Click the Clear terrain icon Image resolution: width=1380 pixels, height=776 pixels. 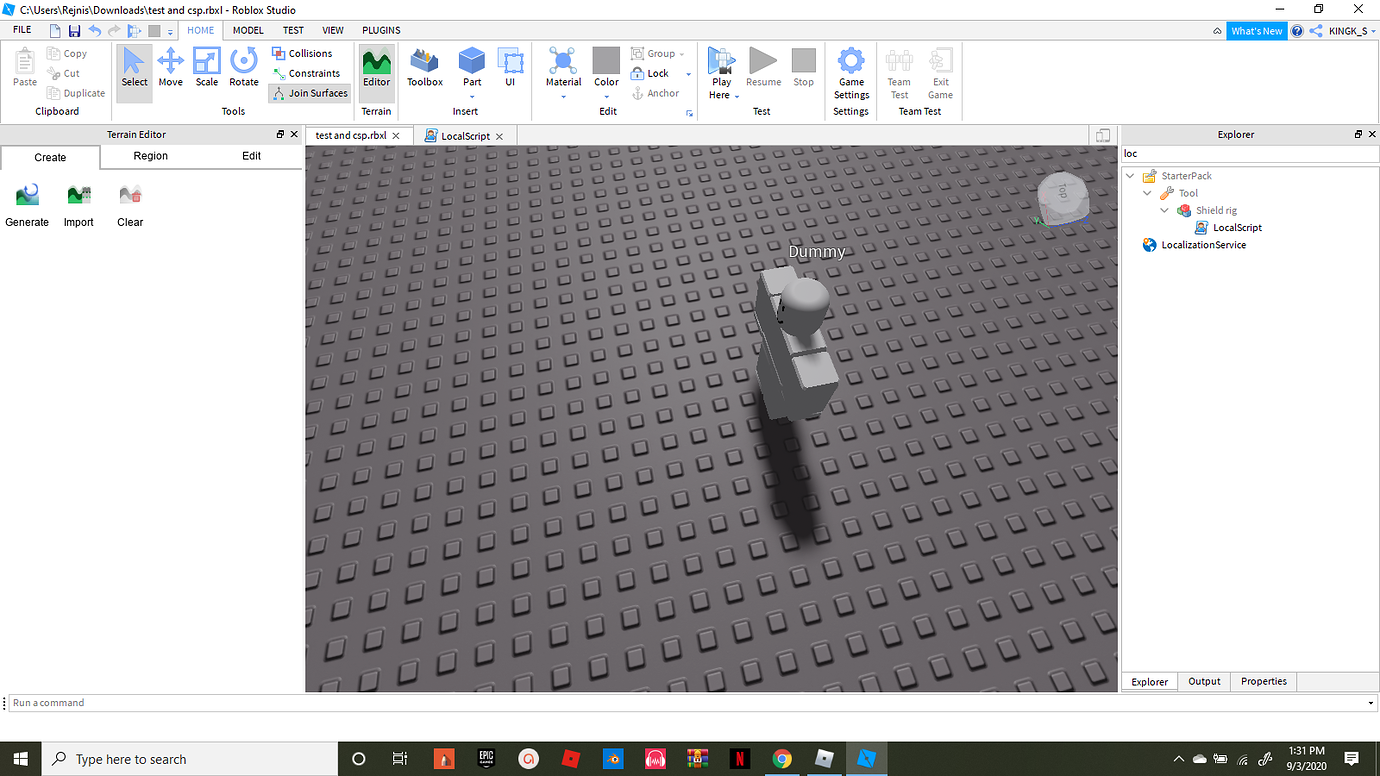(x=130, y=194)
